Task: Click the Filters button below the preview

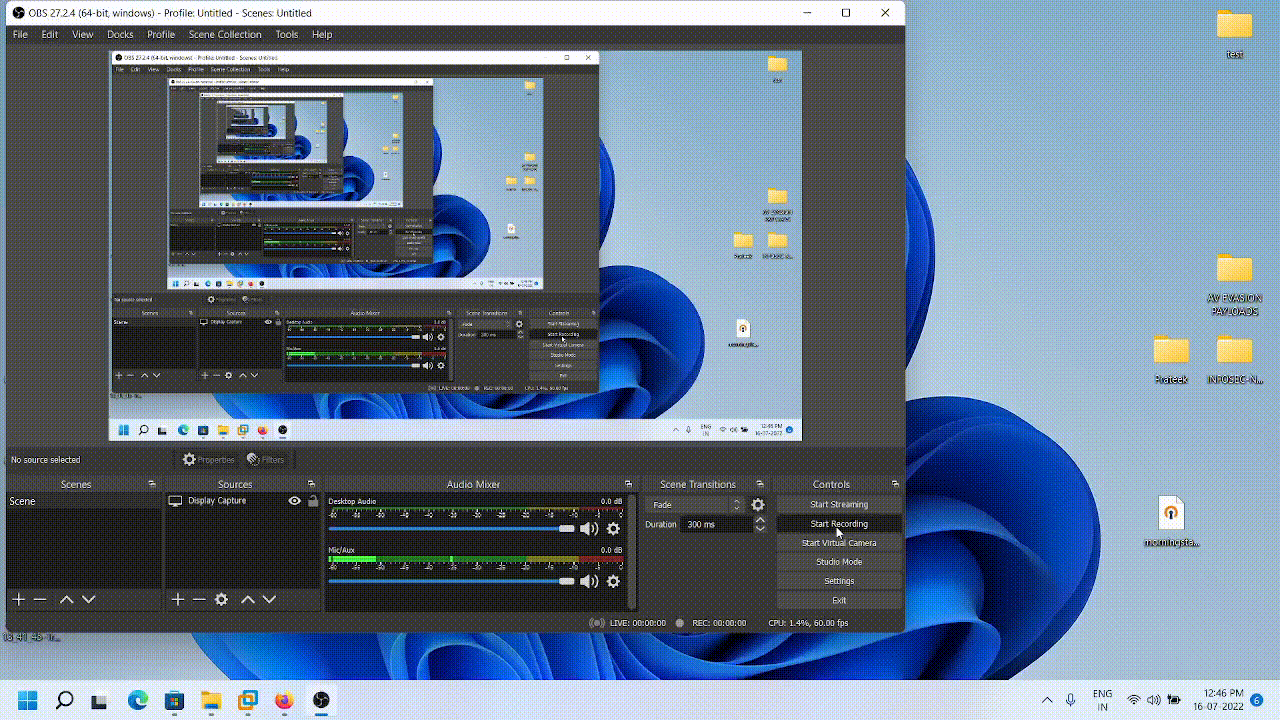Action: (x=265, y=460)
